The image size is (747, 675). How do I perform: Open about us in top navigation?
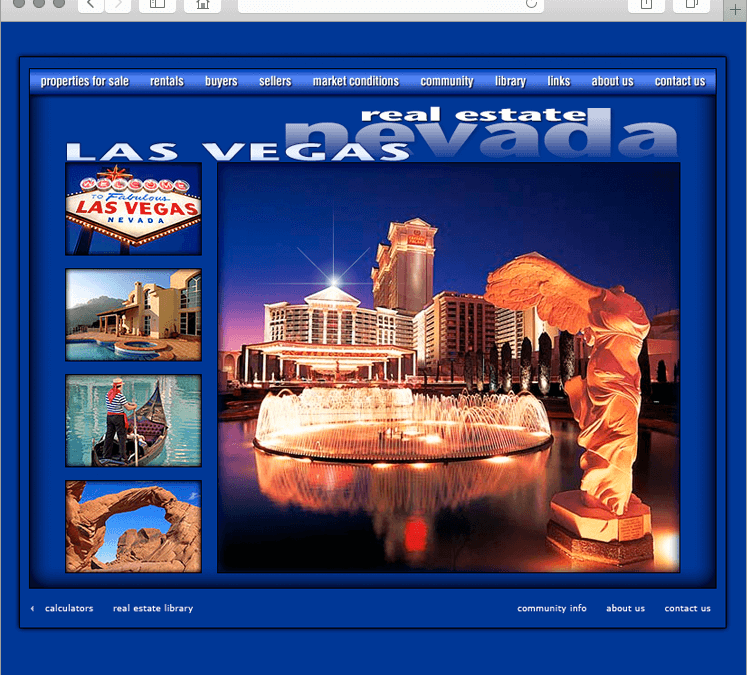coord(612,81)
